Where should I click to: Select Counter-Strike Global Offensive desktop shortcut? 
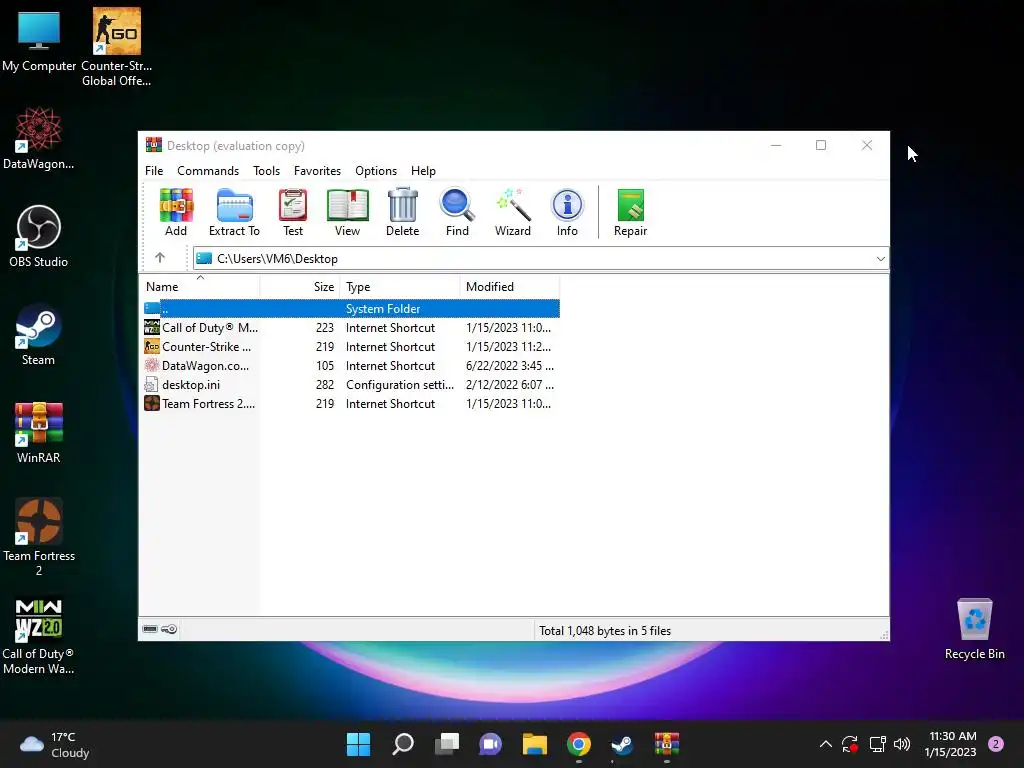click(x=117, y=47)
